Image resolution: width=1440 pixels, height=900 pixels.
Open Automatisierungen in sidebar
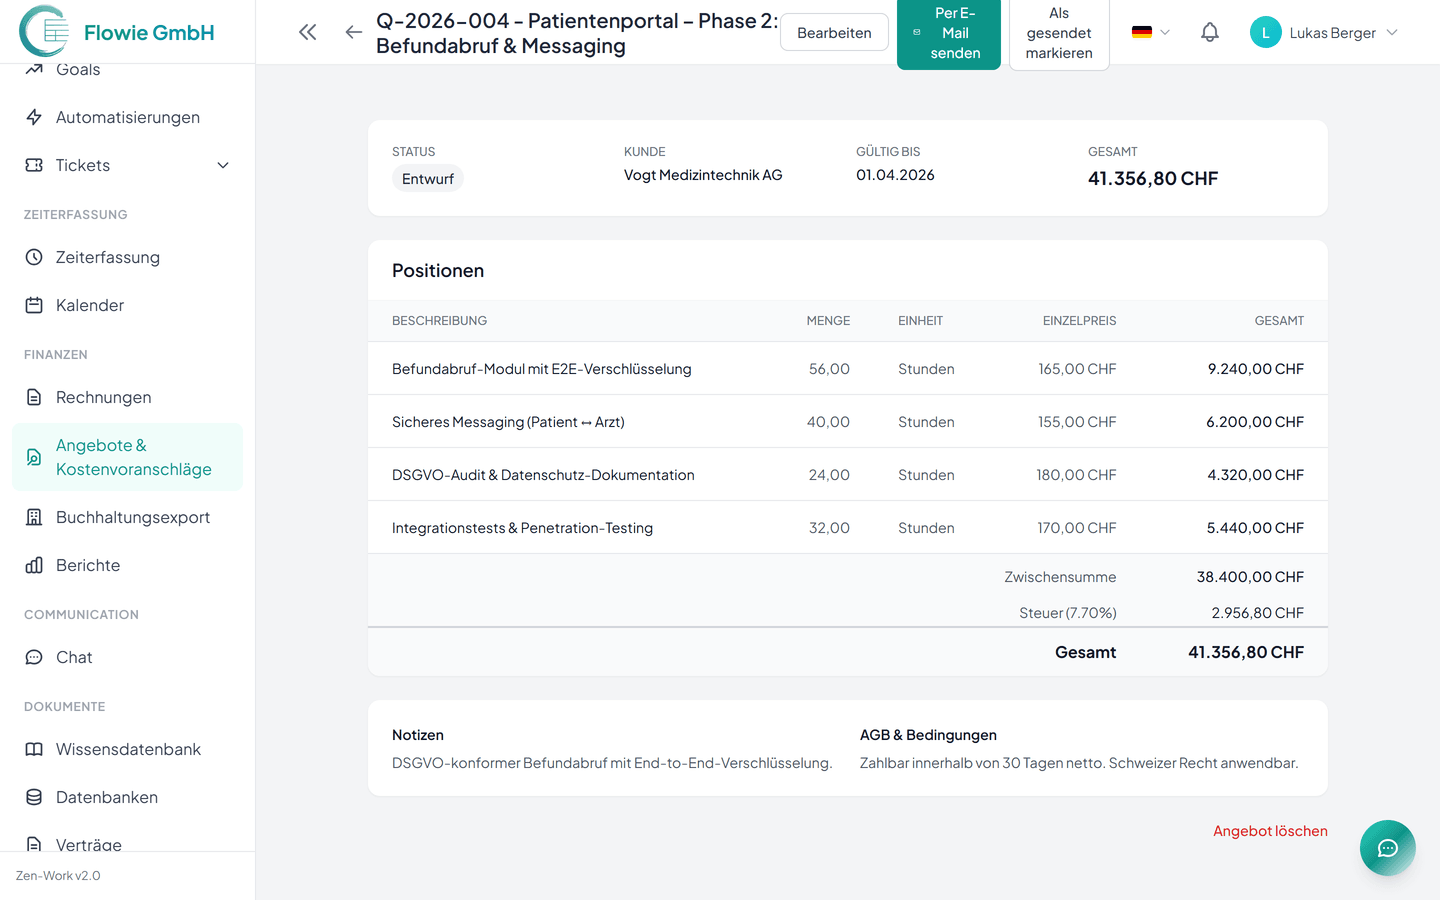click(127, 117)
